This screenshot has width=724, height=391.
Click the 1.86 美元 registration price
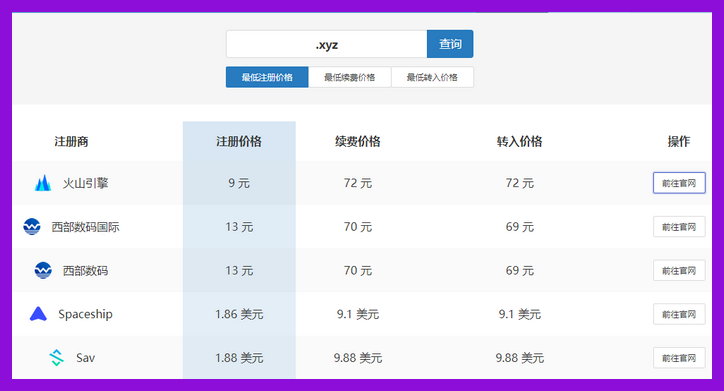click(x=239, y=314)
